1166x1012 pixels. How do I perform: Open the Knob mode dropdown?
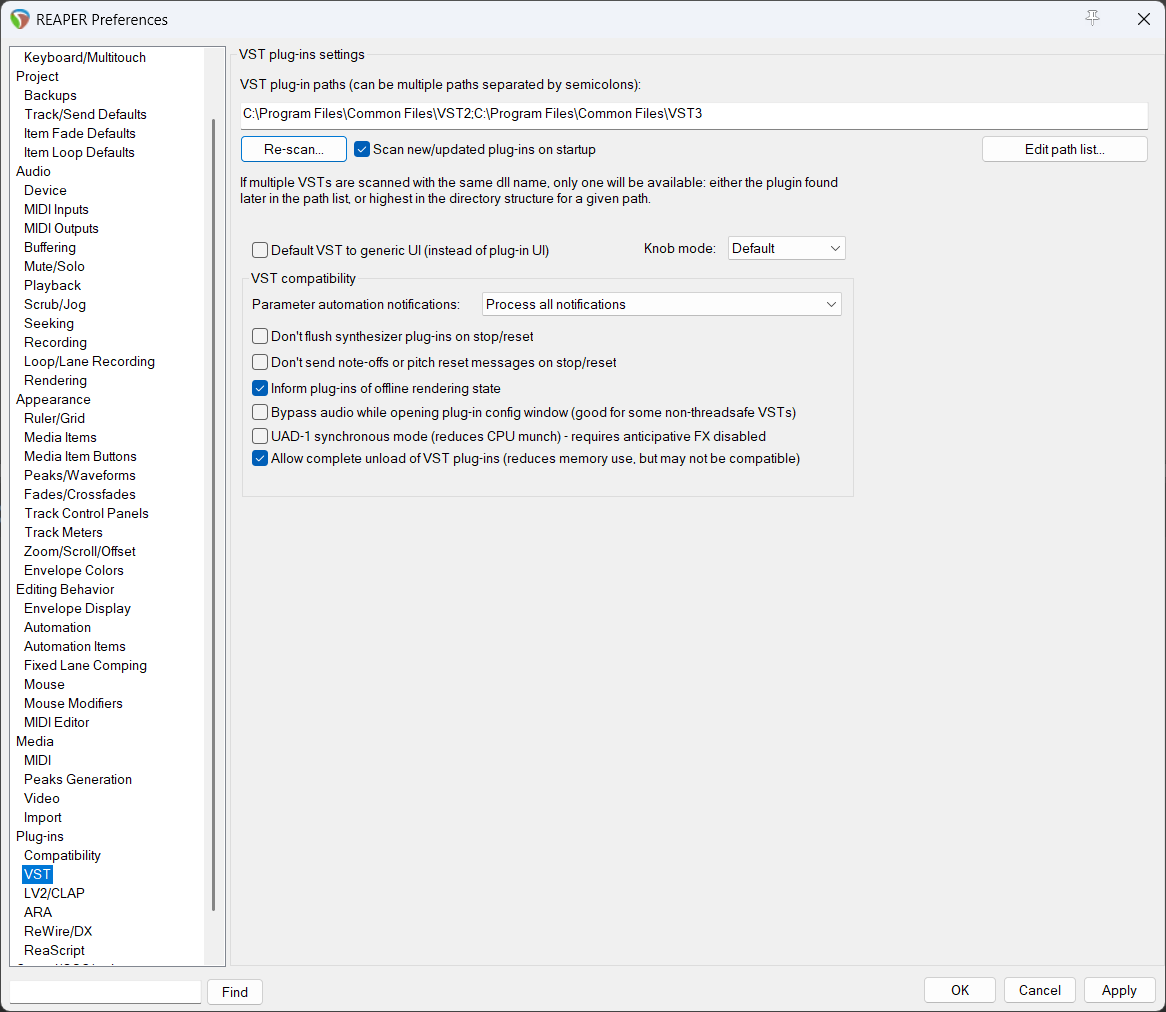tap(786, 248)
